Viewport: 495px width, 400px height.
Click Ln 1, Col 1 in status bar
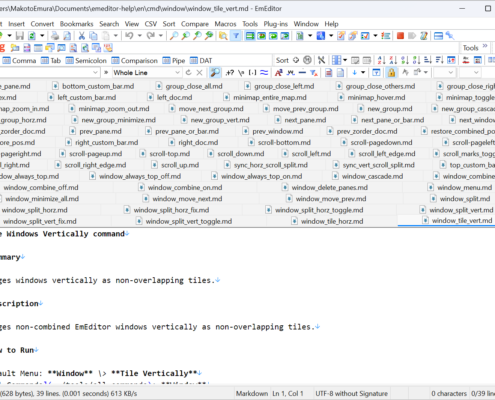288,393
